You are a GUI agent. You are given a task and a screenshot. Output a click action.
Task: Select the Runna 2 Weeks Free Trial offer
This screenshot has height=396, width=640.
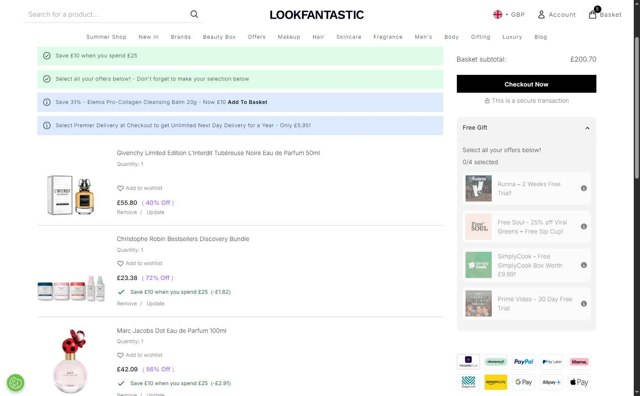527,188
